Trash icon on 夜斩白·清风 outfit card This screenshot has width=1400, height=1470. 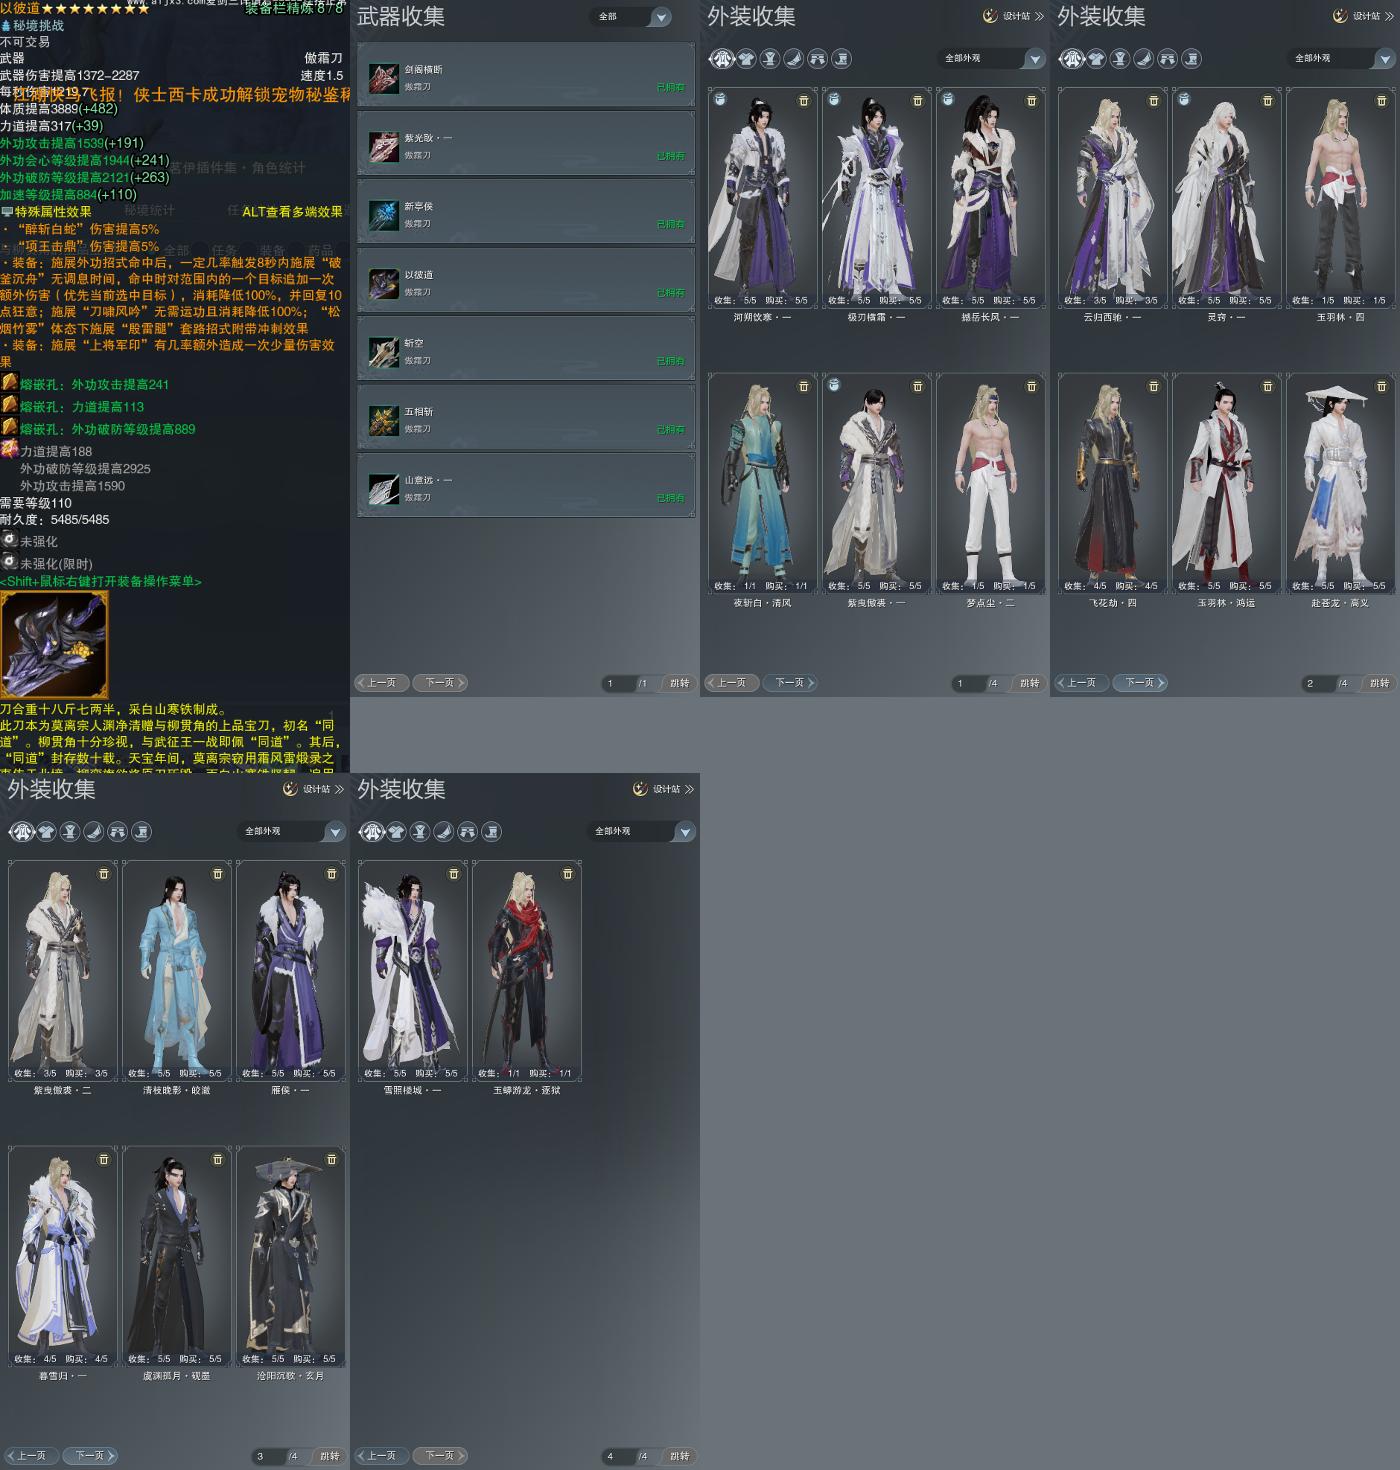[x=804, y=386]
